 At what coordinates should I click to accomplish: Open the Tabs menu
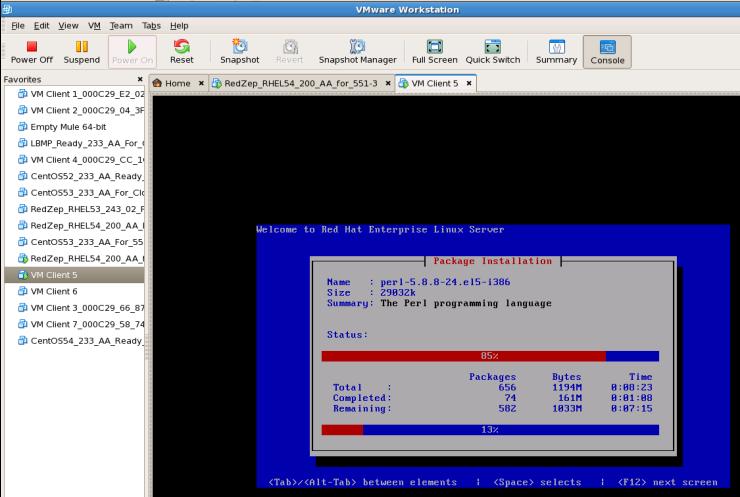[151, 25]
